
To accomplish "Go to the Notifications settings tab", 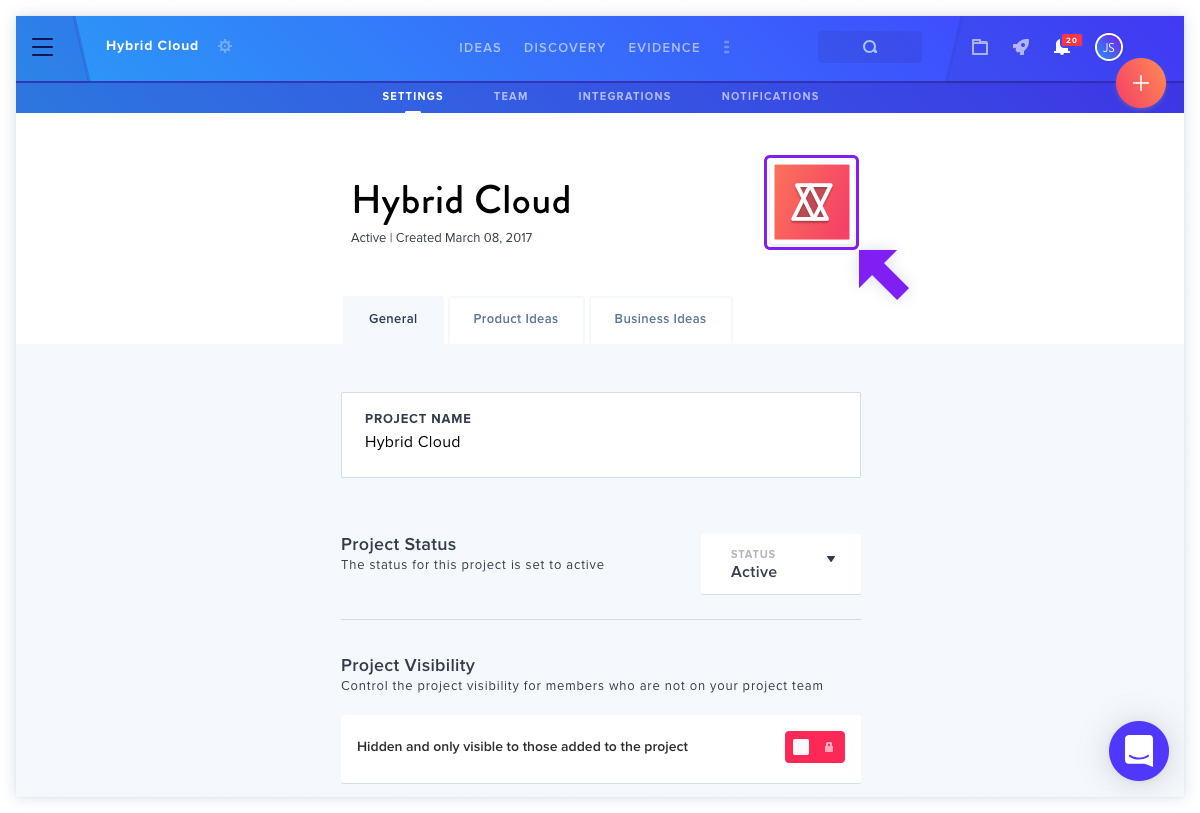I will (770, 96).
